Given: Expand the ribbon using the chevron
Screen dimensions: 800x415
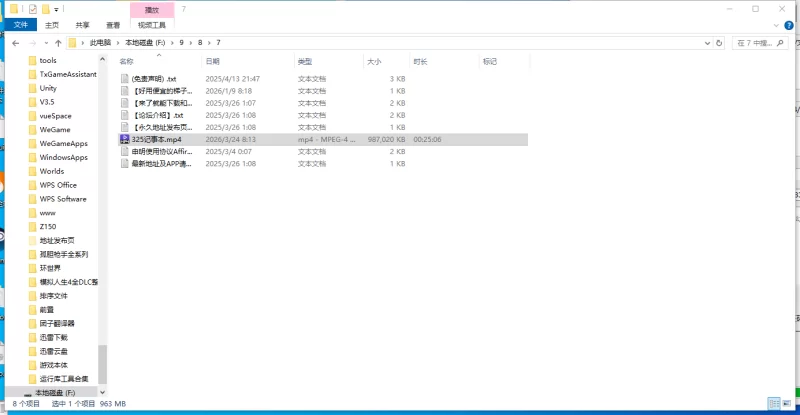Looking at the screenshot, I should tap(775, 24).
